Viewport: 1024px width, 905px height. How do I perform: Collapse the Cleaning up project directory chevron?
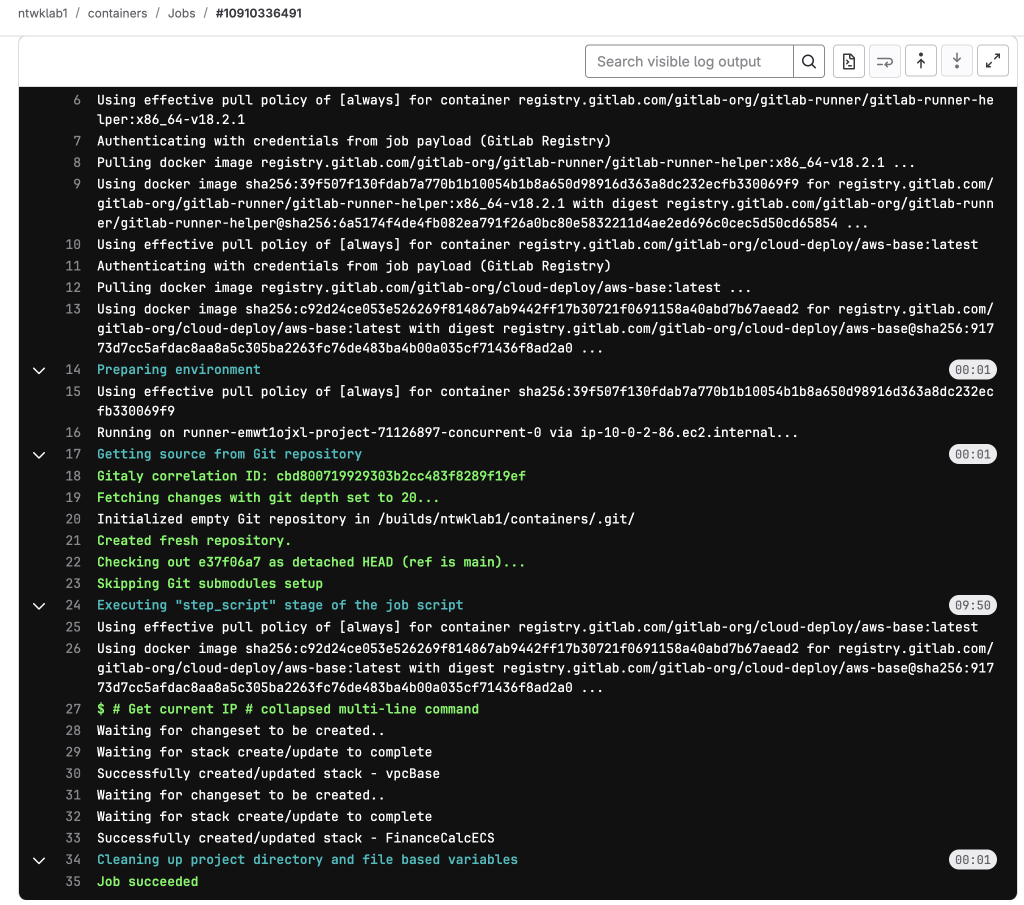click(x=39, y=860)
